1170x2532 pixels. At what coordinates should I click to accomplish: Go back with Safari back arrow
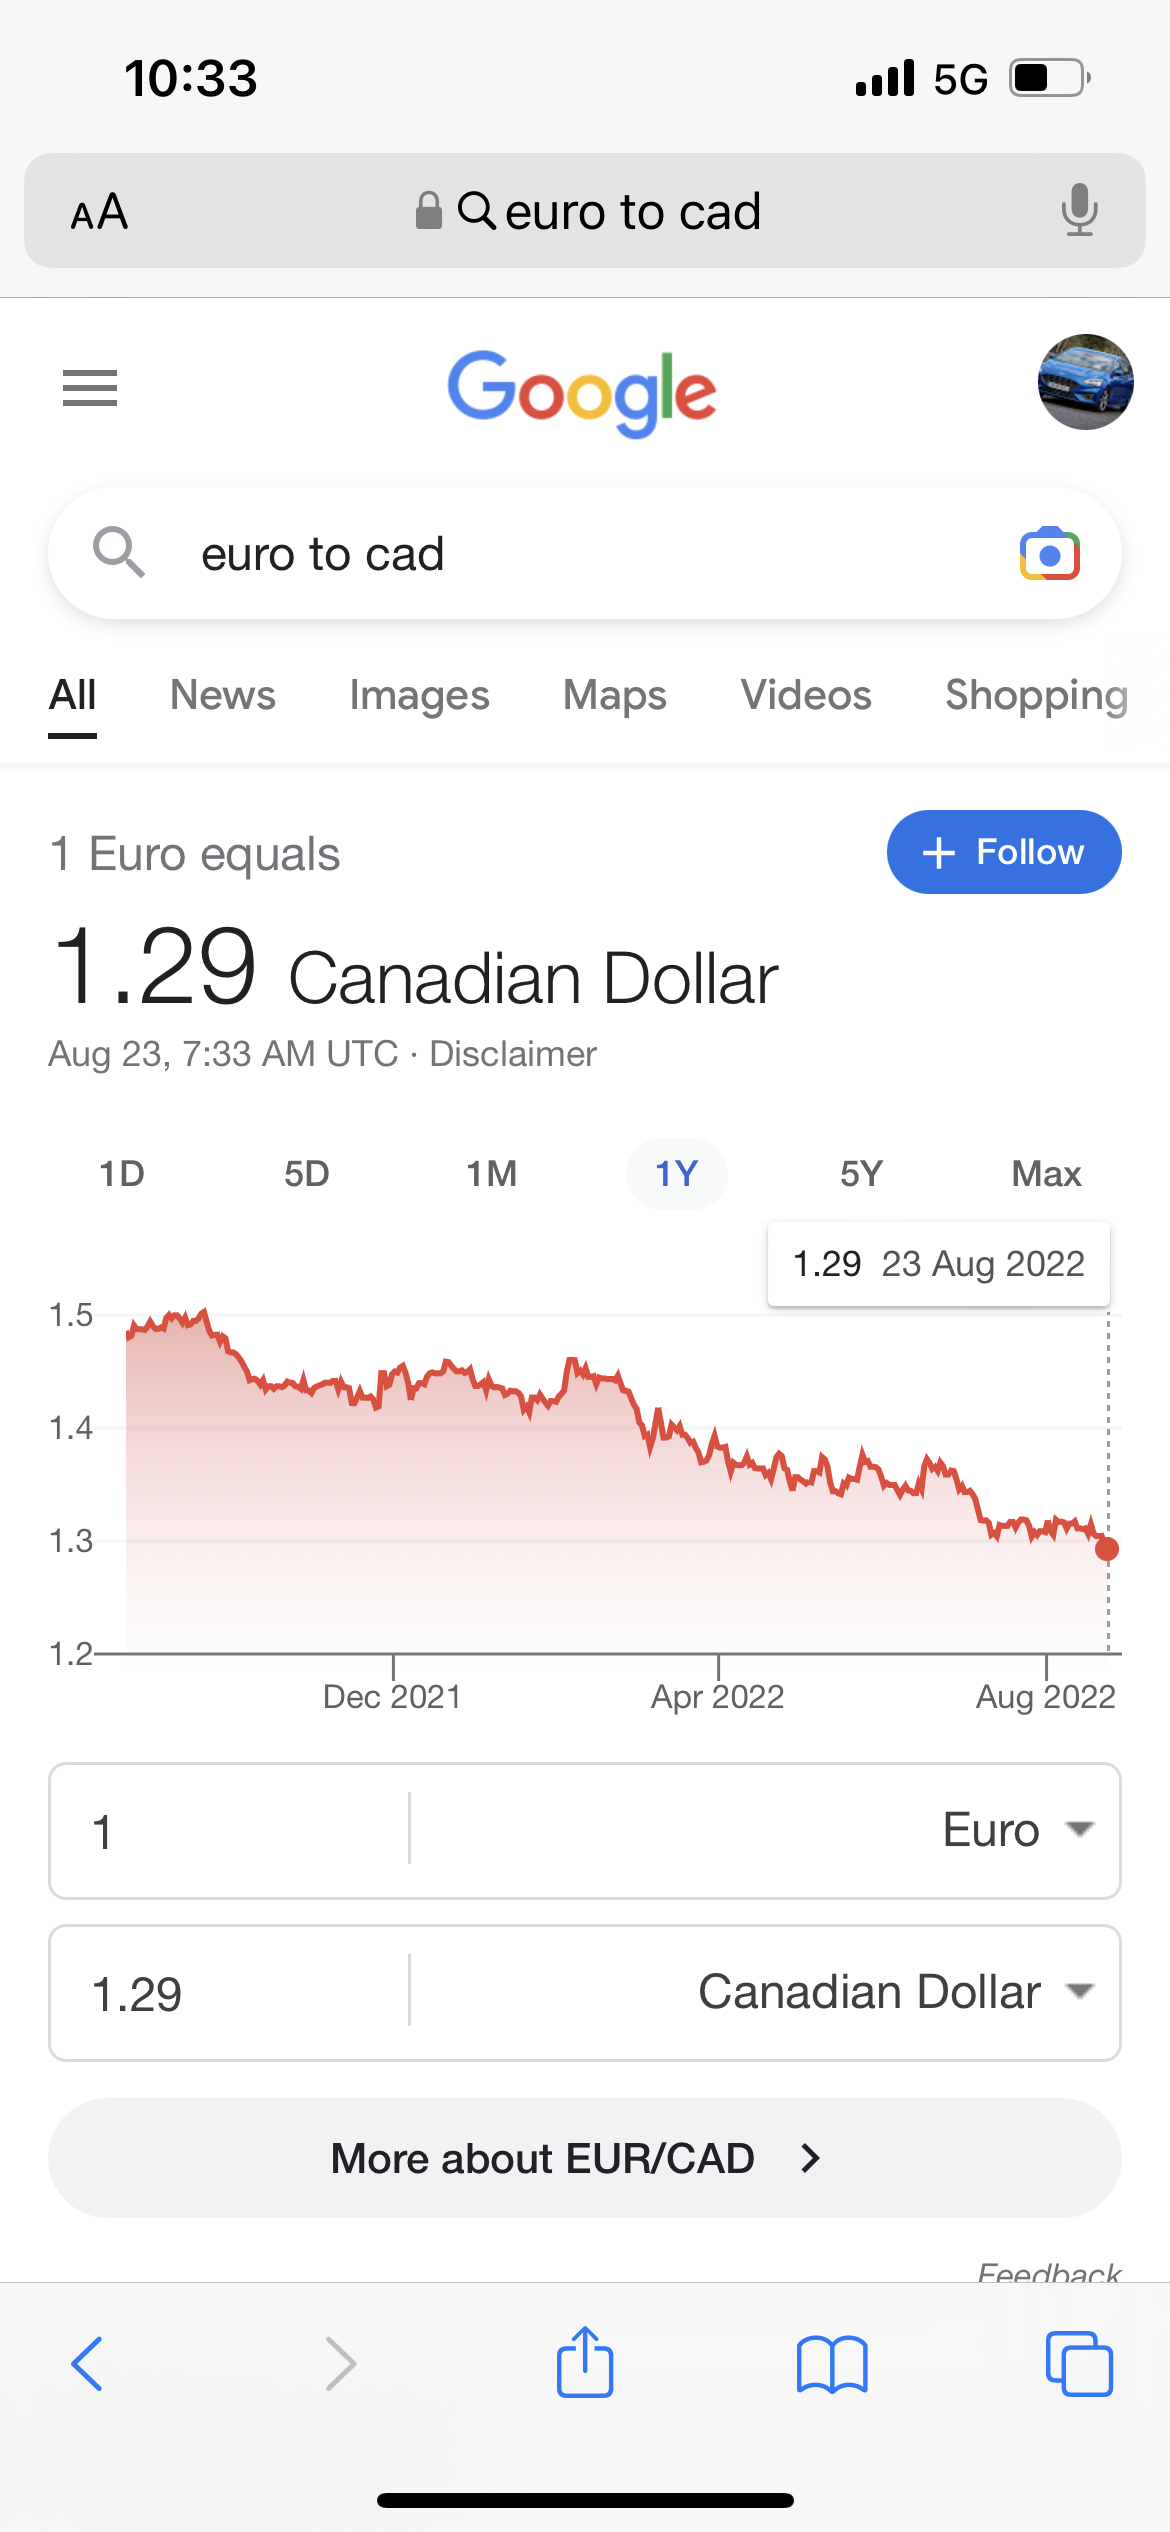point(88,2364)
